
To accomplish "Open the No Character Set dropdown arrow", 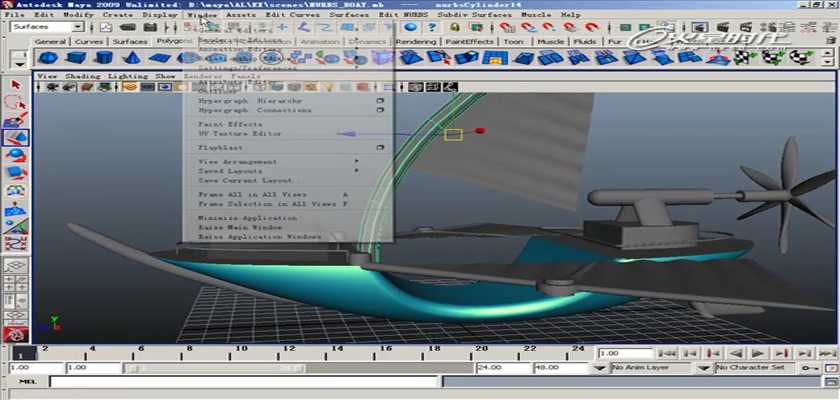I will pyautogui.click(x=704, y=368).
